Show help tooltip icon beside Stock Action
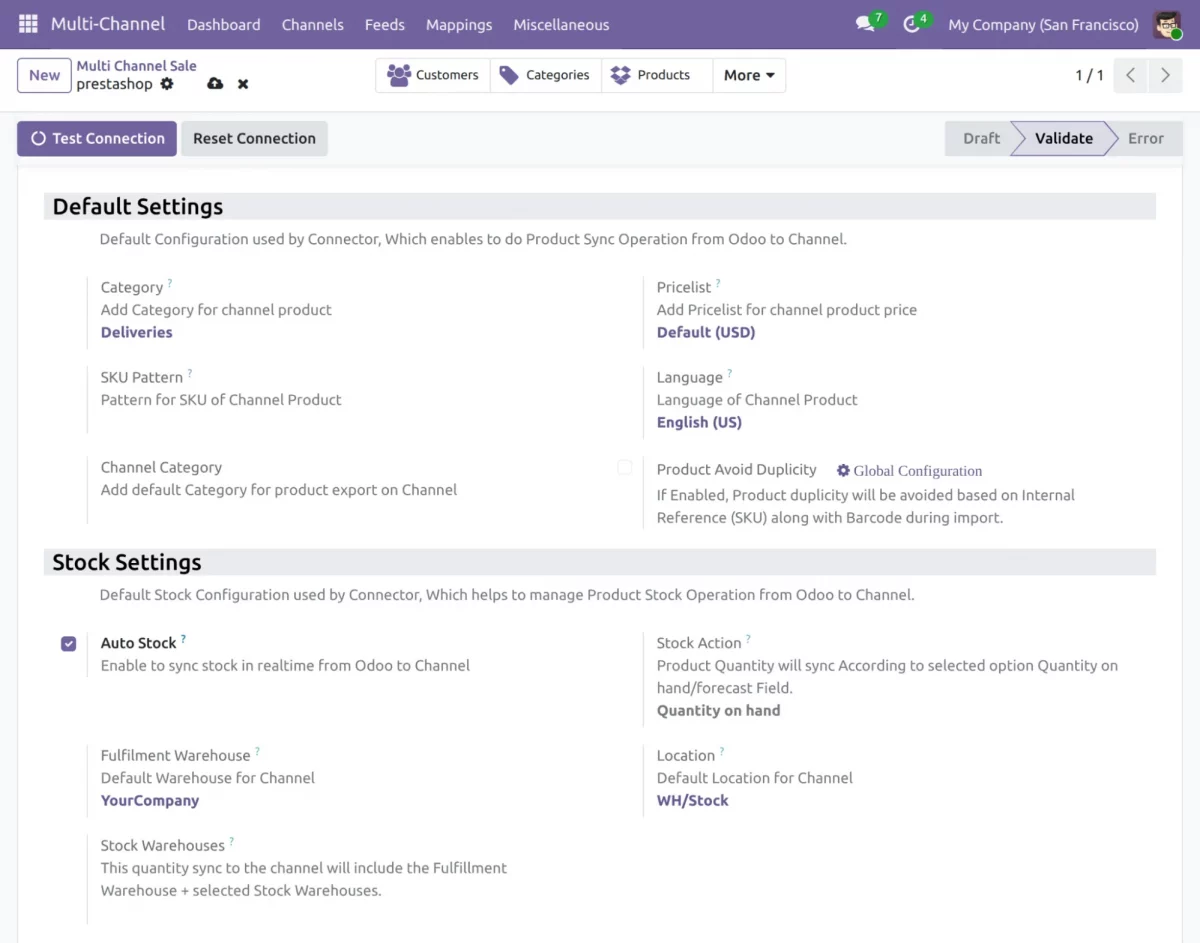1200x943 pixels. (748, 639)
